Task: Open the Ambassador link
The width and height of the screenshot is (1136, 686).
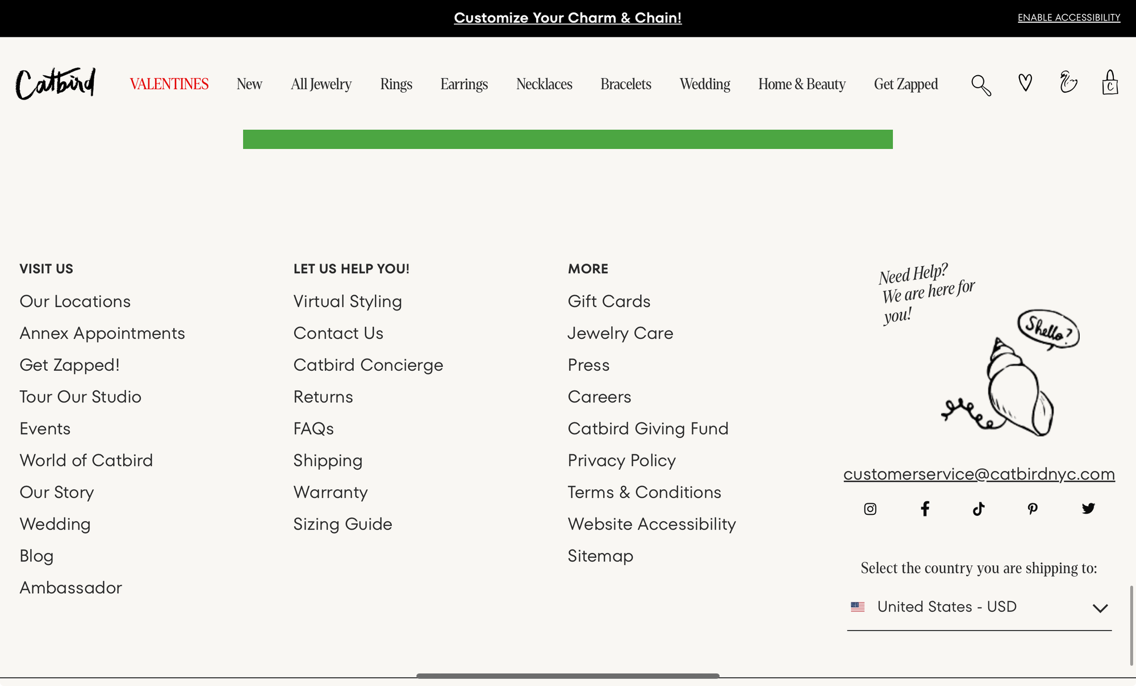Action: [70, 588]
